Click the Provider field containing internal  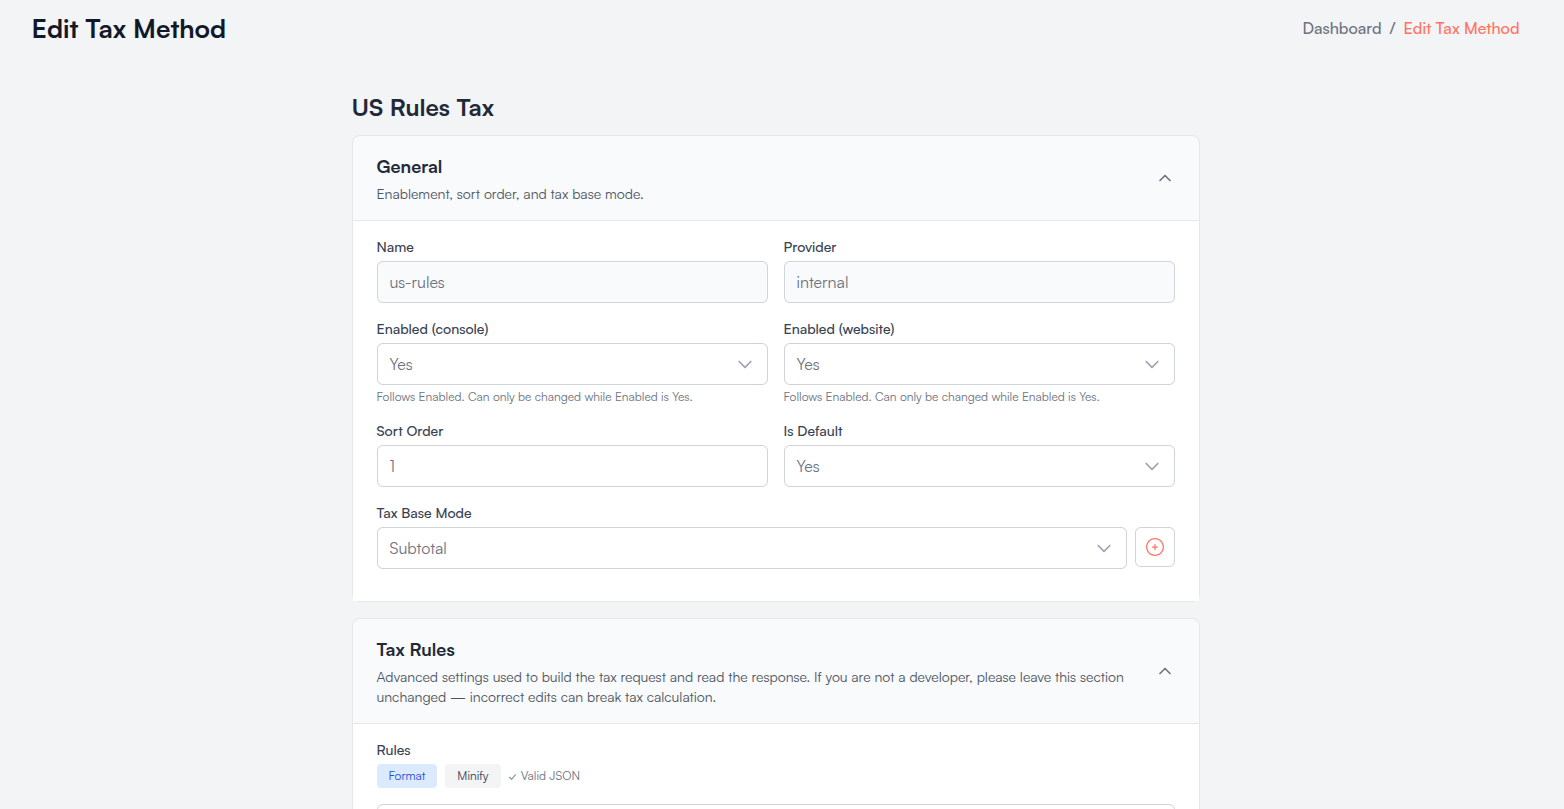[x=979, y=282]
